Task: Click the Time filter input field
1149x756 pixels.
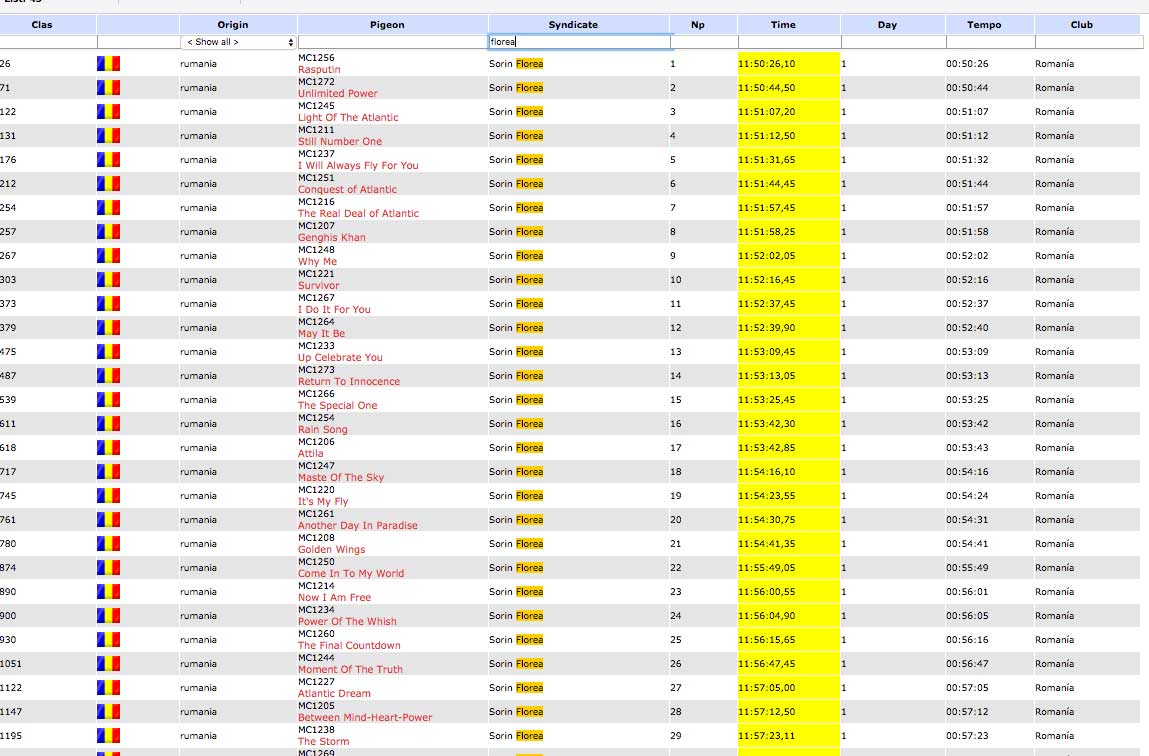Action: pyautogui.click(x=789, y=42)
